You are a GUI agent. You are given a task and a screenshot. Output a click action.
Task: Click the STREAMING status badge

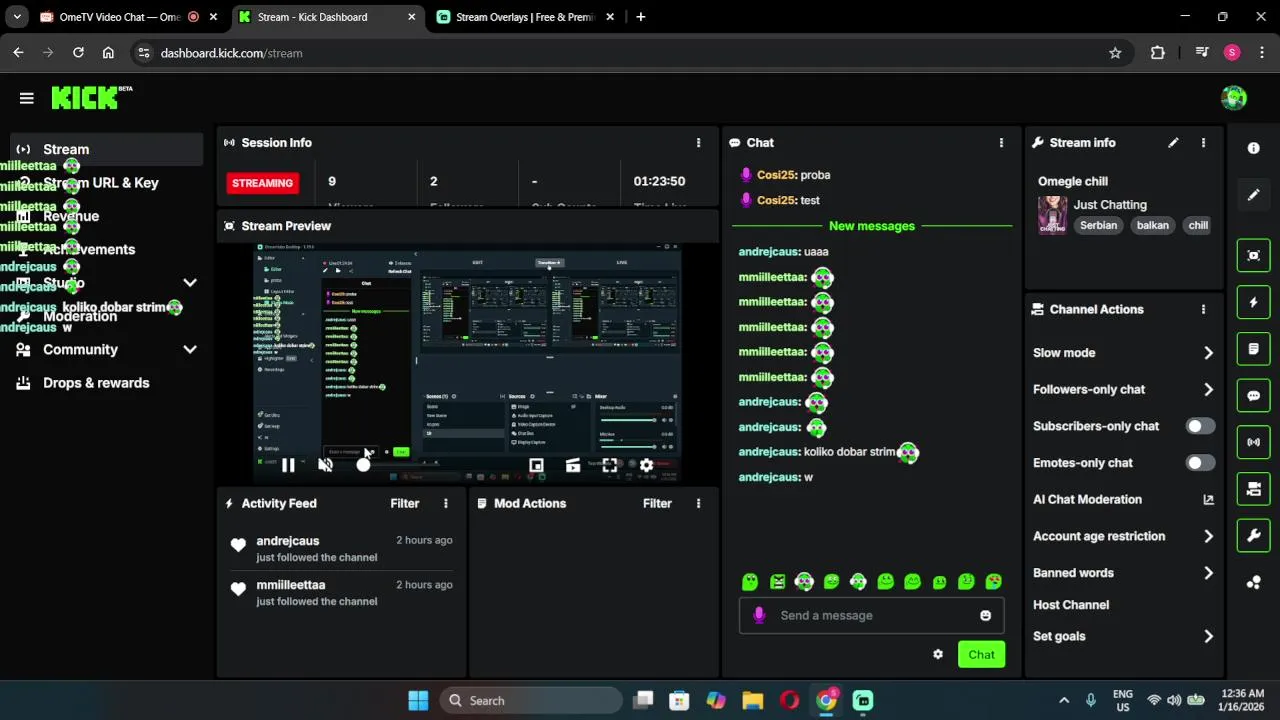[262, 183]
